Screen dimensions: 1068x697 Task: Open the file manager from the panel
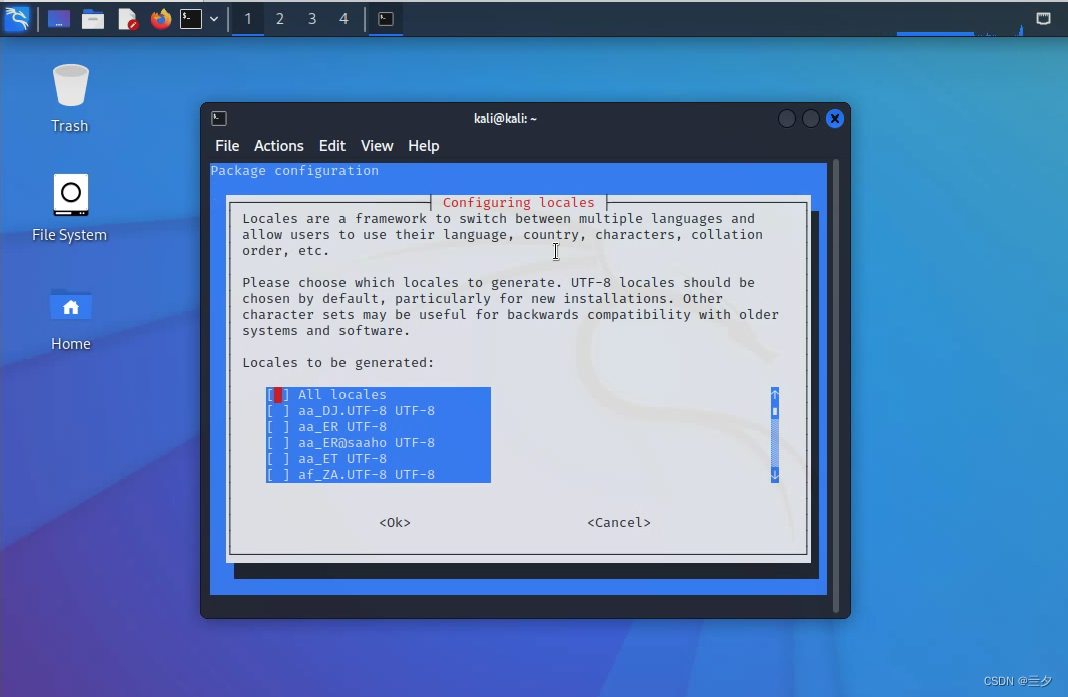[93, 18]
